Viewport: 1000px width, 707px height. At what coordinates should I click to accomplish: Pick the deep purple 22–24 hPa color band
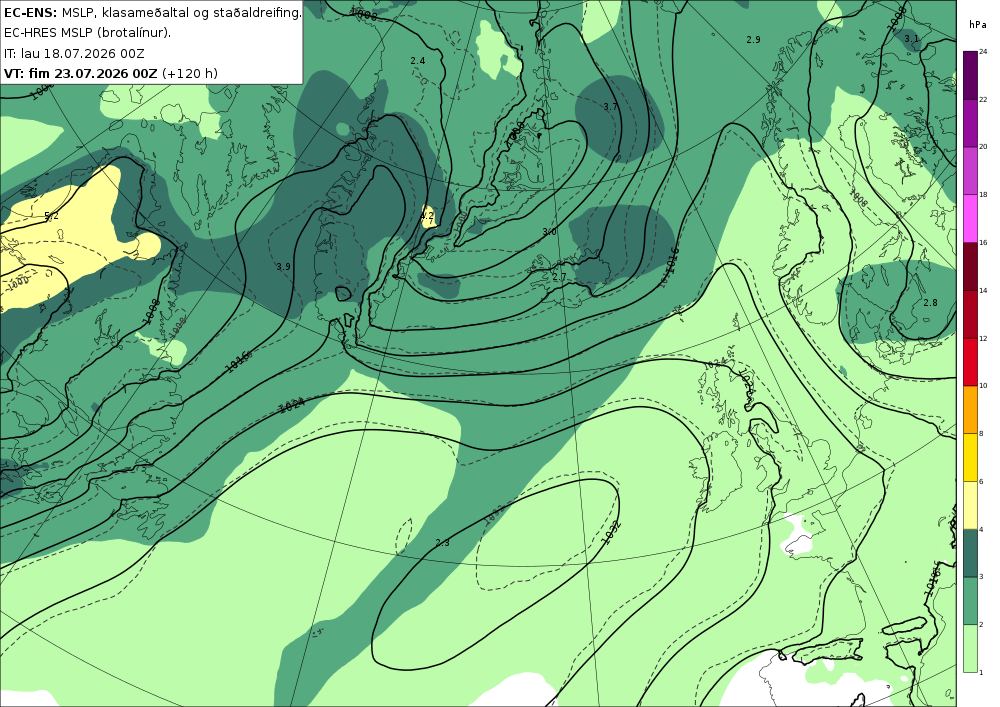970,75
